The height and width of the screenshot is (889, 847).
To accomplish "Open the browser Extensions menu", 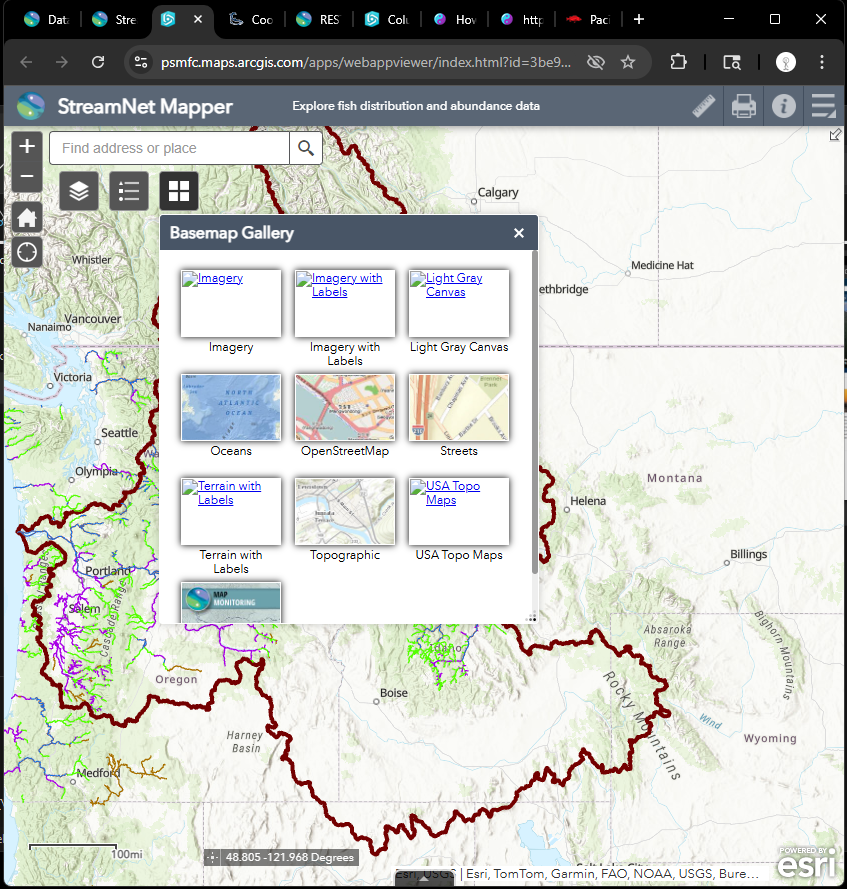I will point(679,62).
